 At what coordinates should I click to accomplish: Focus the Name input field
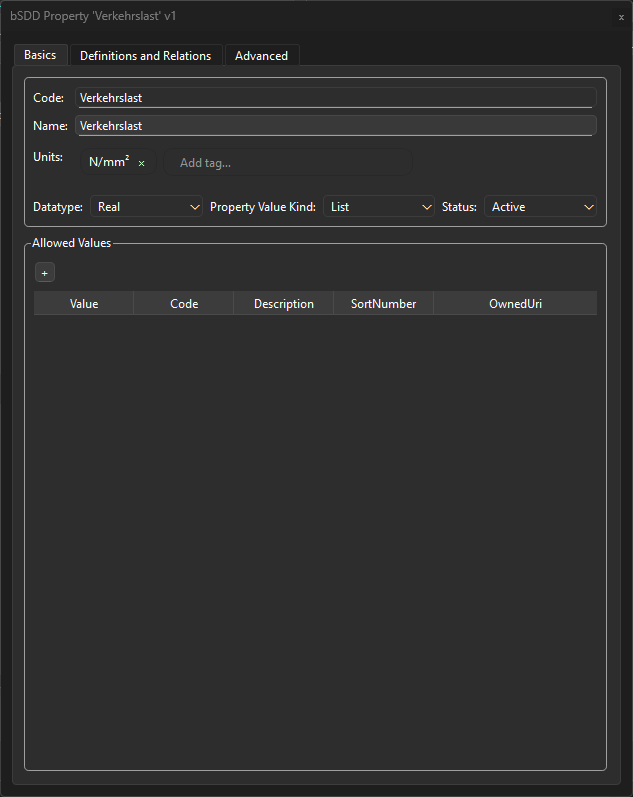click(335, 126)
